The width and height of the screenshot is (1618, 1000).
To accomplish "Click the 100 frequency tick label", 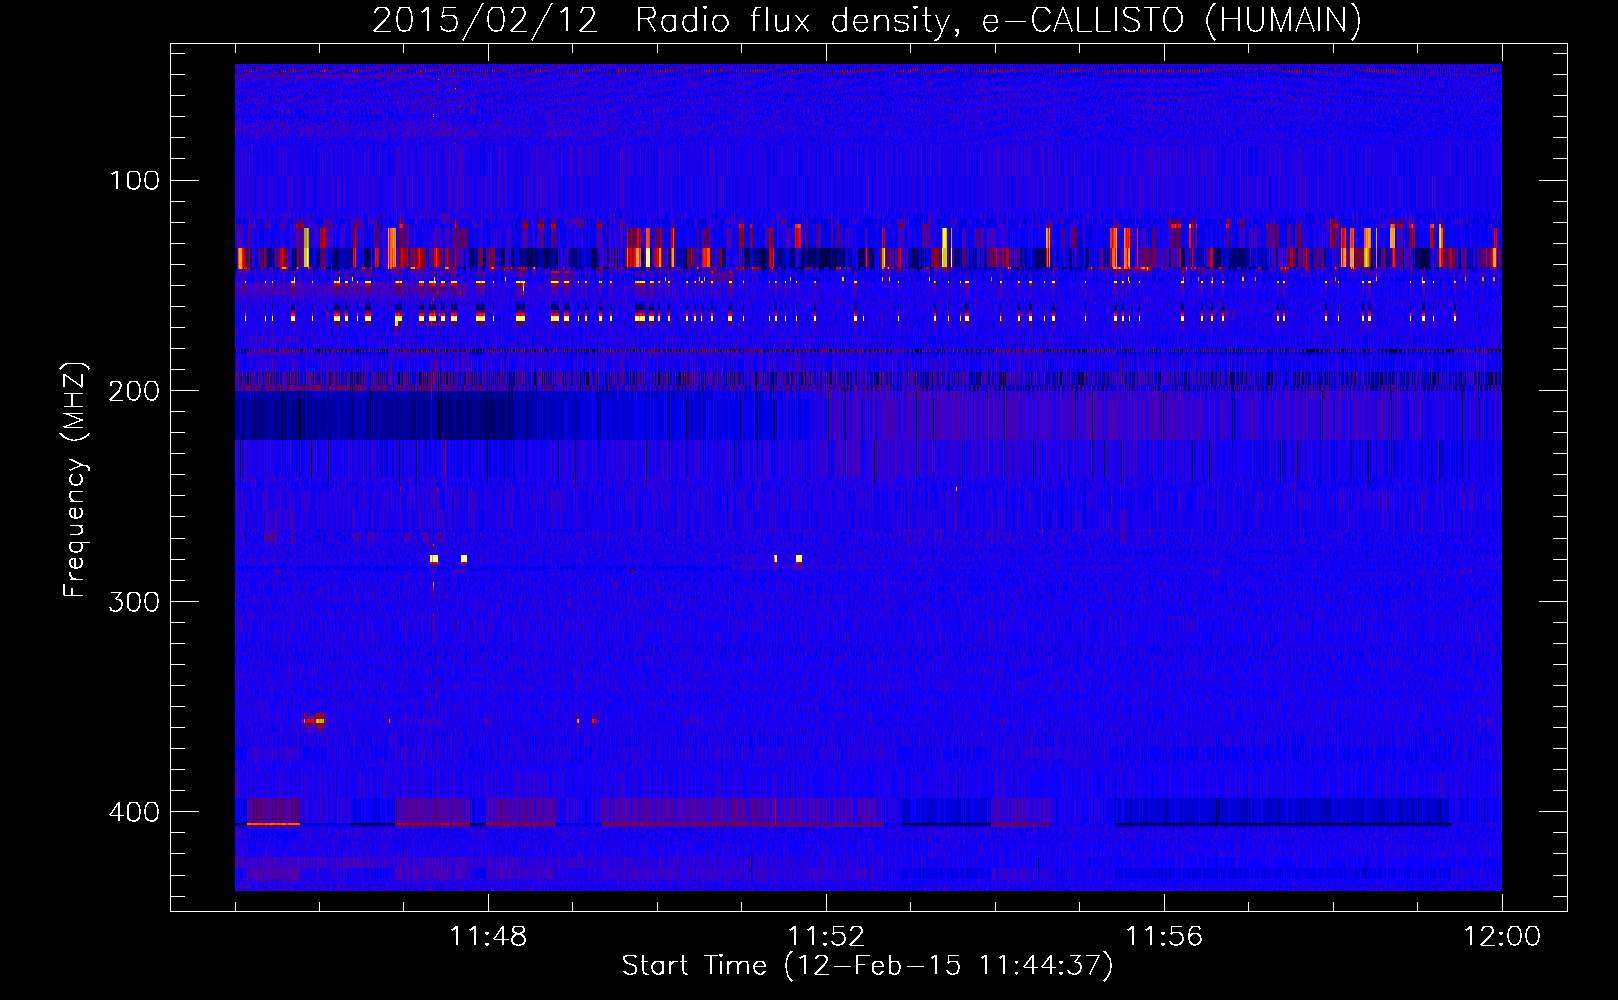I will click(134, 180).
